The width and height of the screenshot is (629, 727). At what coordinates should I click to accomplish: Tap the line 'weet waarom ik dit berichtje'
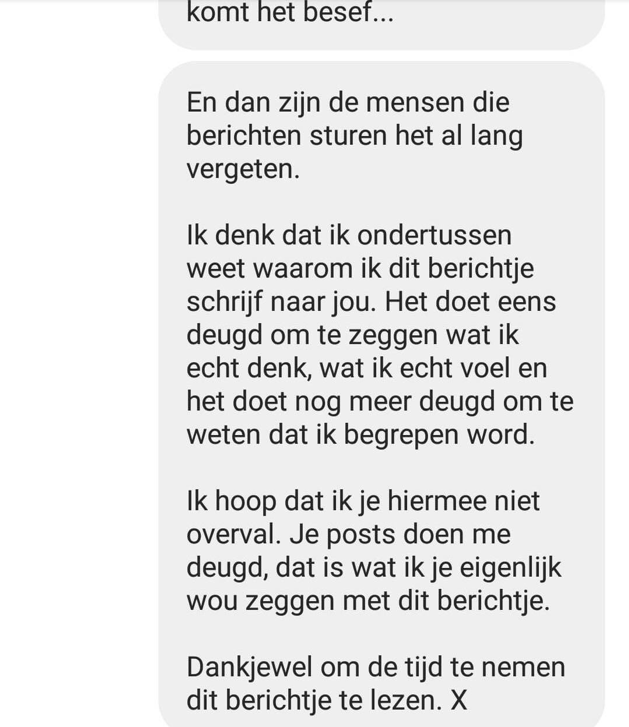pyautogui.click(x=360, y=268)
